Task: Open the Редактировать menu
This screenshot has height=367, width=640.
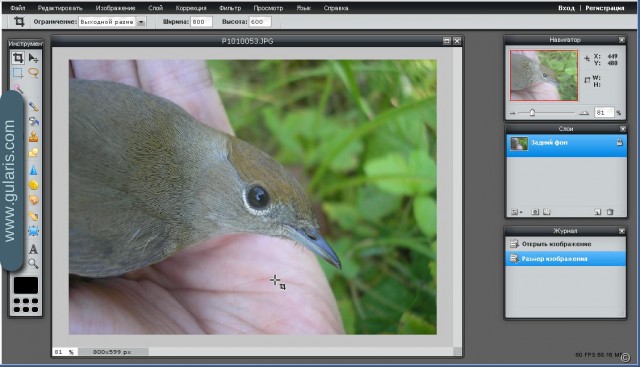Action: point(60,8)
